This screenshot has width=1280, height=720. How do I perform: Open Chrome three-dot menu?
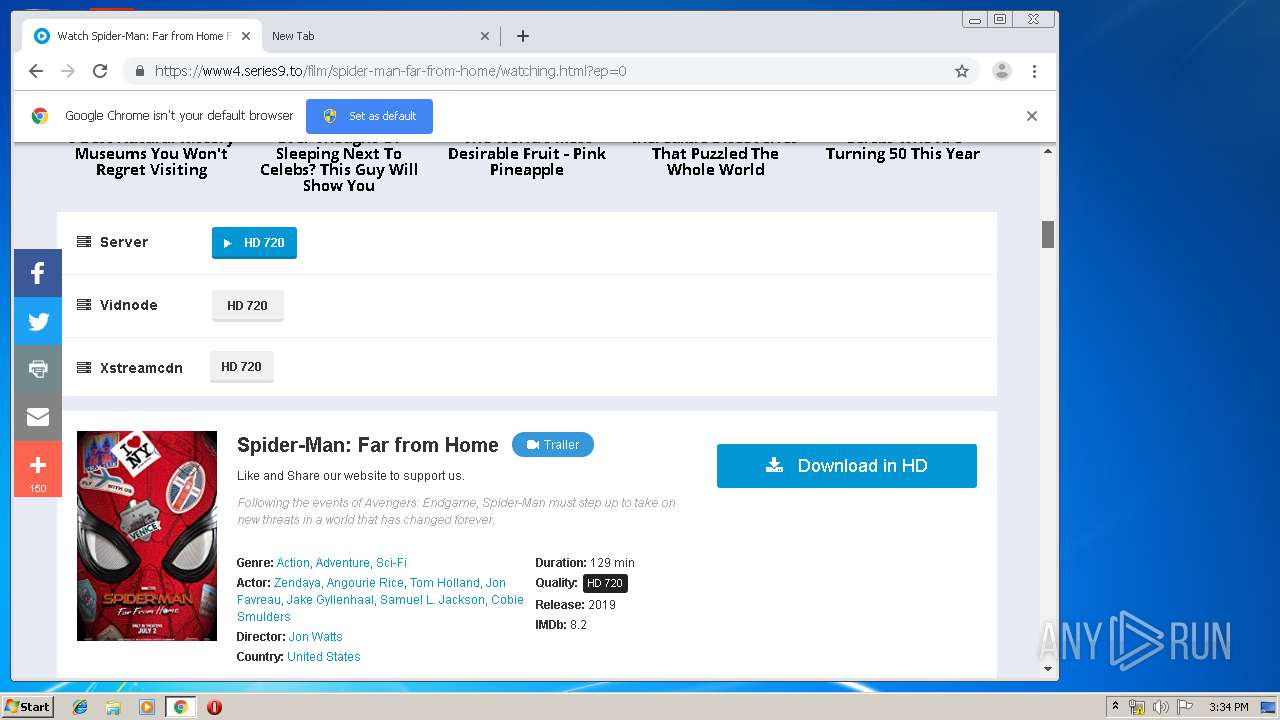tap(1034, 71)
